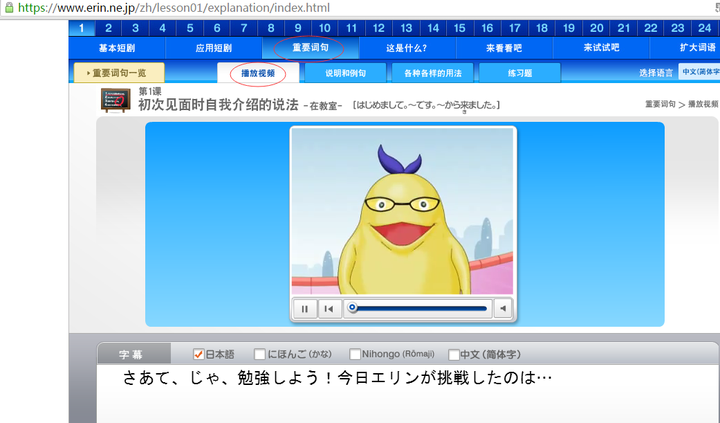Viewport: 720px width, 423px height.
Task: Open the 重要词句一览 list button
Action: pos(119,73)
